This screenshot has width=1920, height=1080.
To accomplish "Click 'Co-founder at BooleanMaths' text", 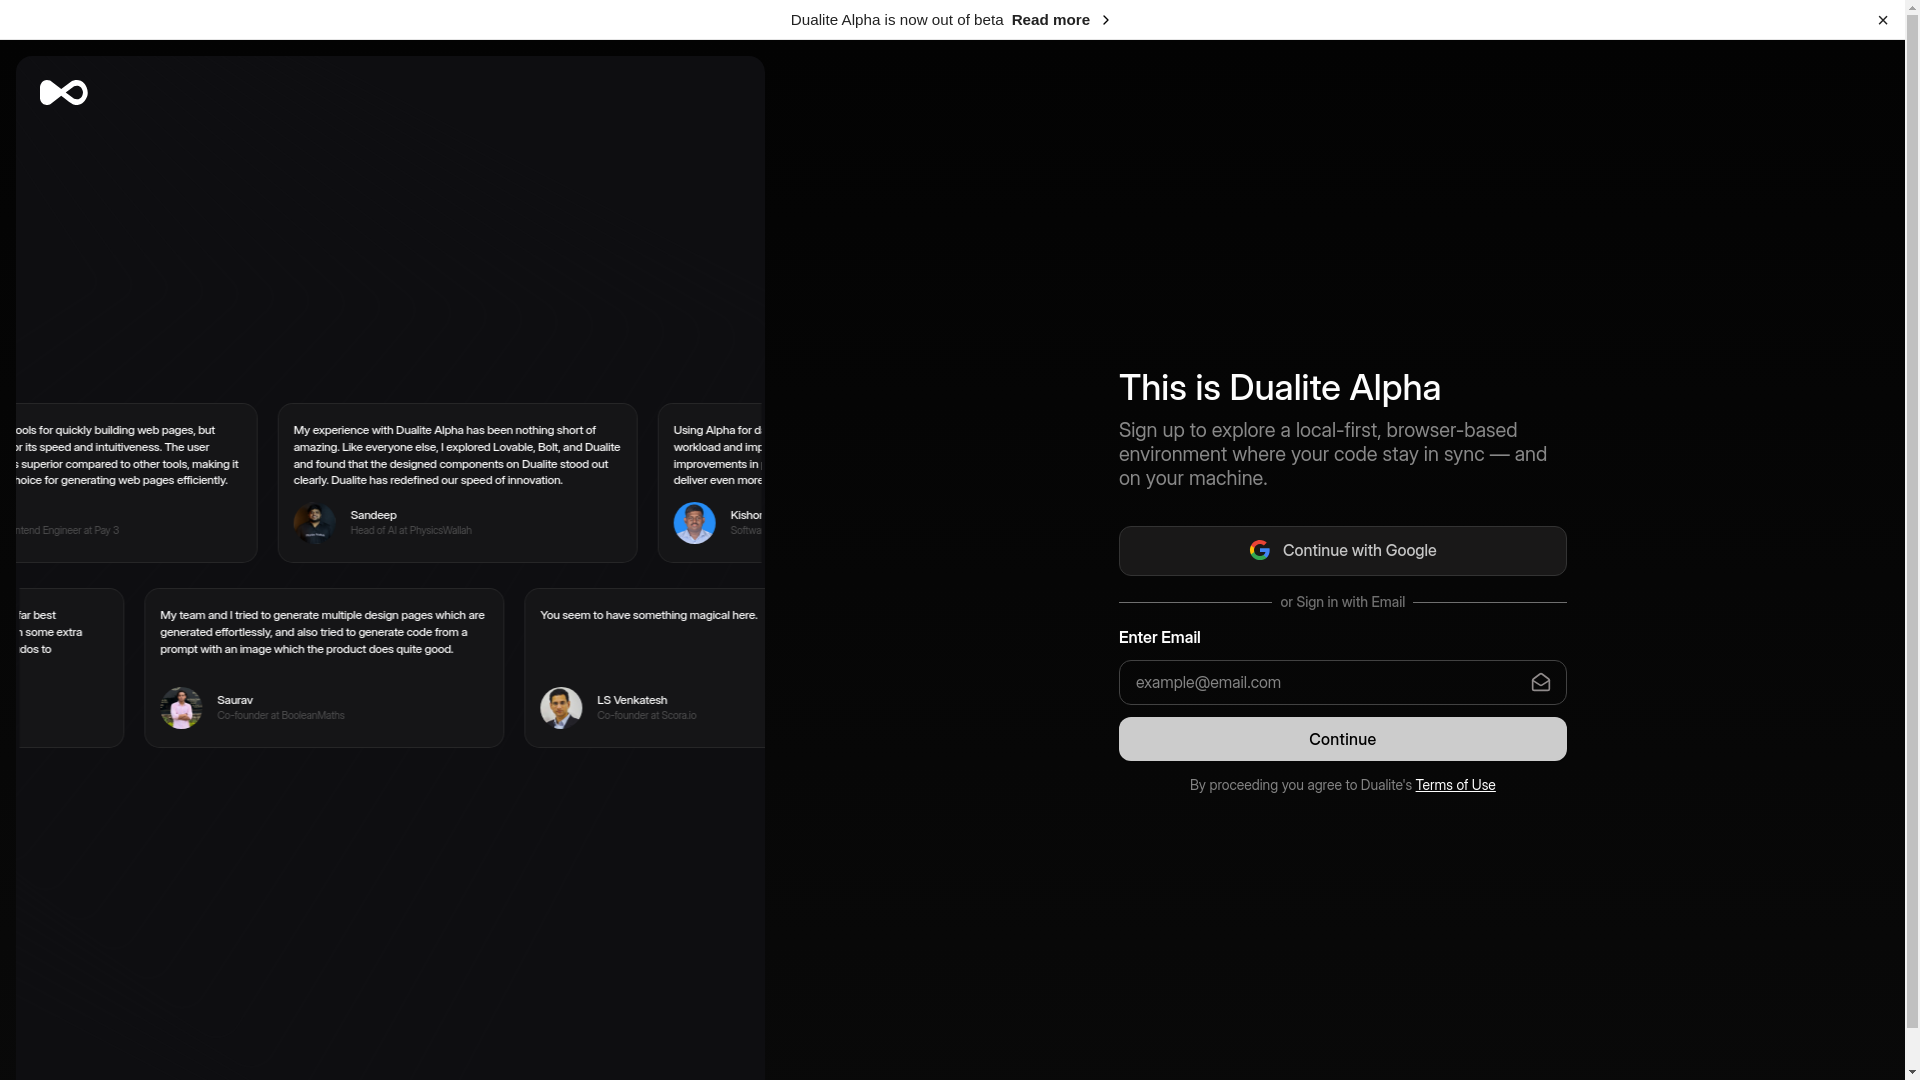I will pos(280,716).
